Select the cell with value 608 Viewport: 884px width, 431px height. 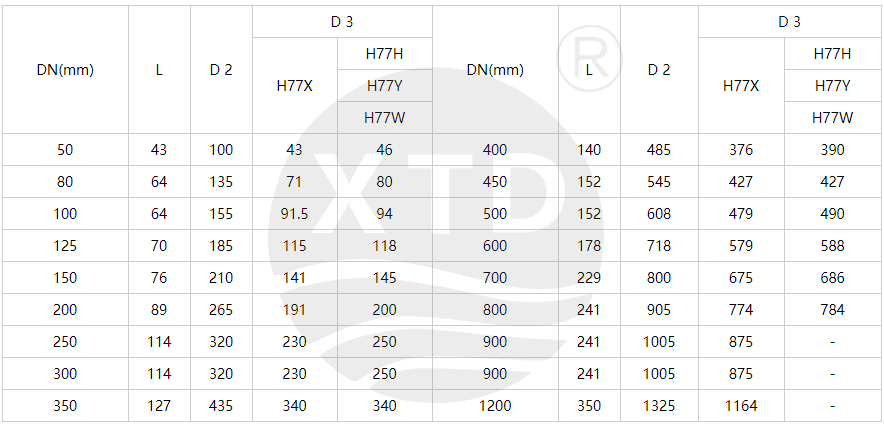(659, 214)
